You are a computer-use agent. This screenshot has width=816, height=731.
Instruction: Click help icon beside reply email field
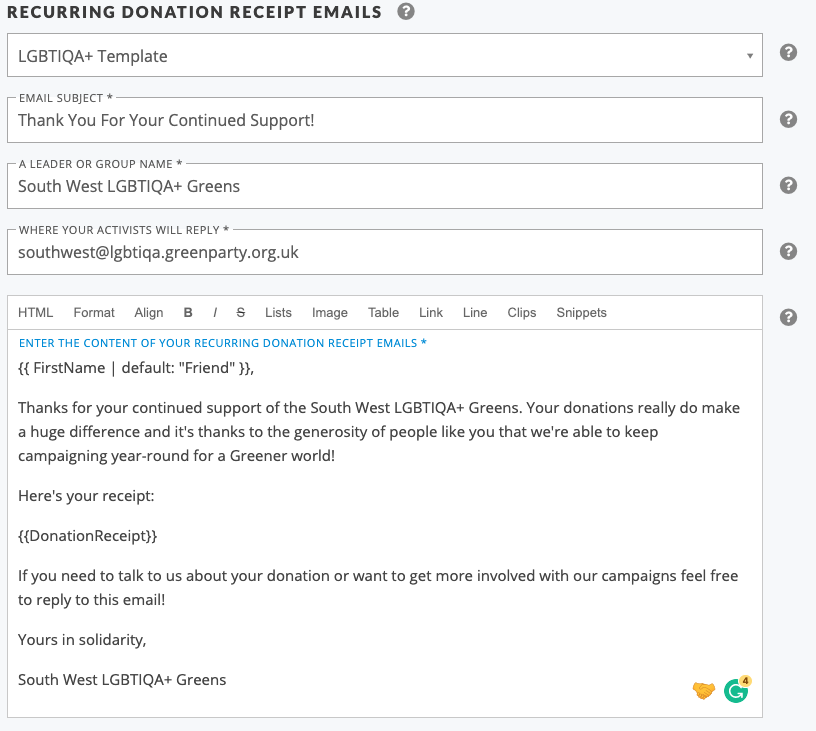788,251
